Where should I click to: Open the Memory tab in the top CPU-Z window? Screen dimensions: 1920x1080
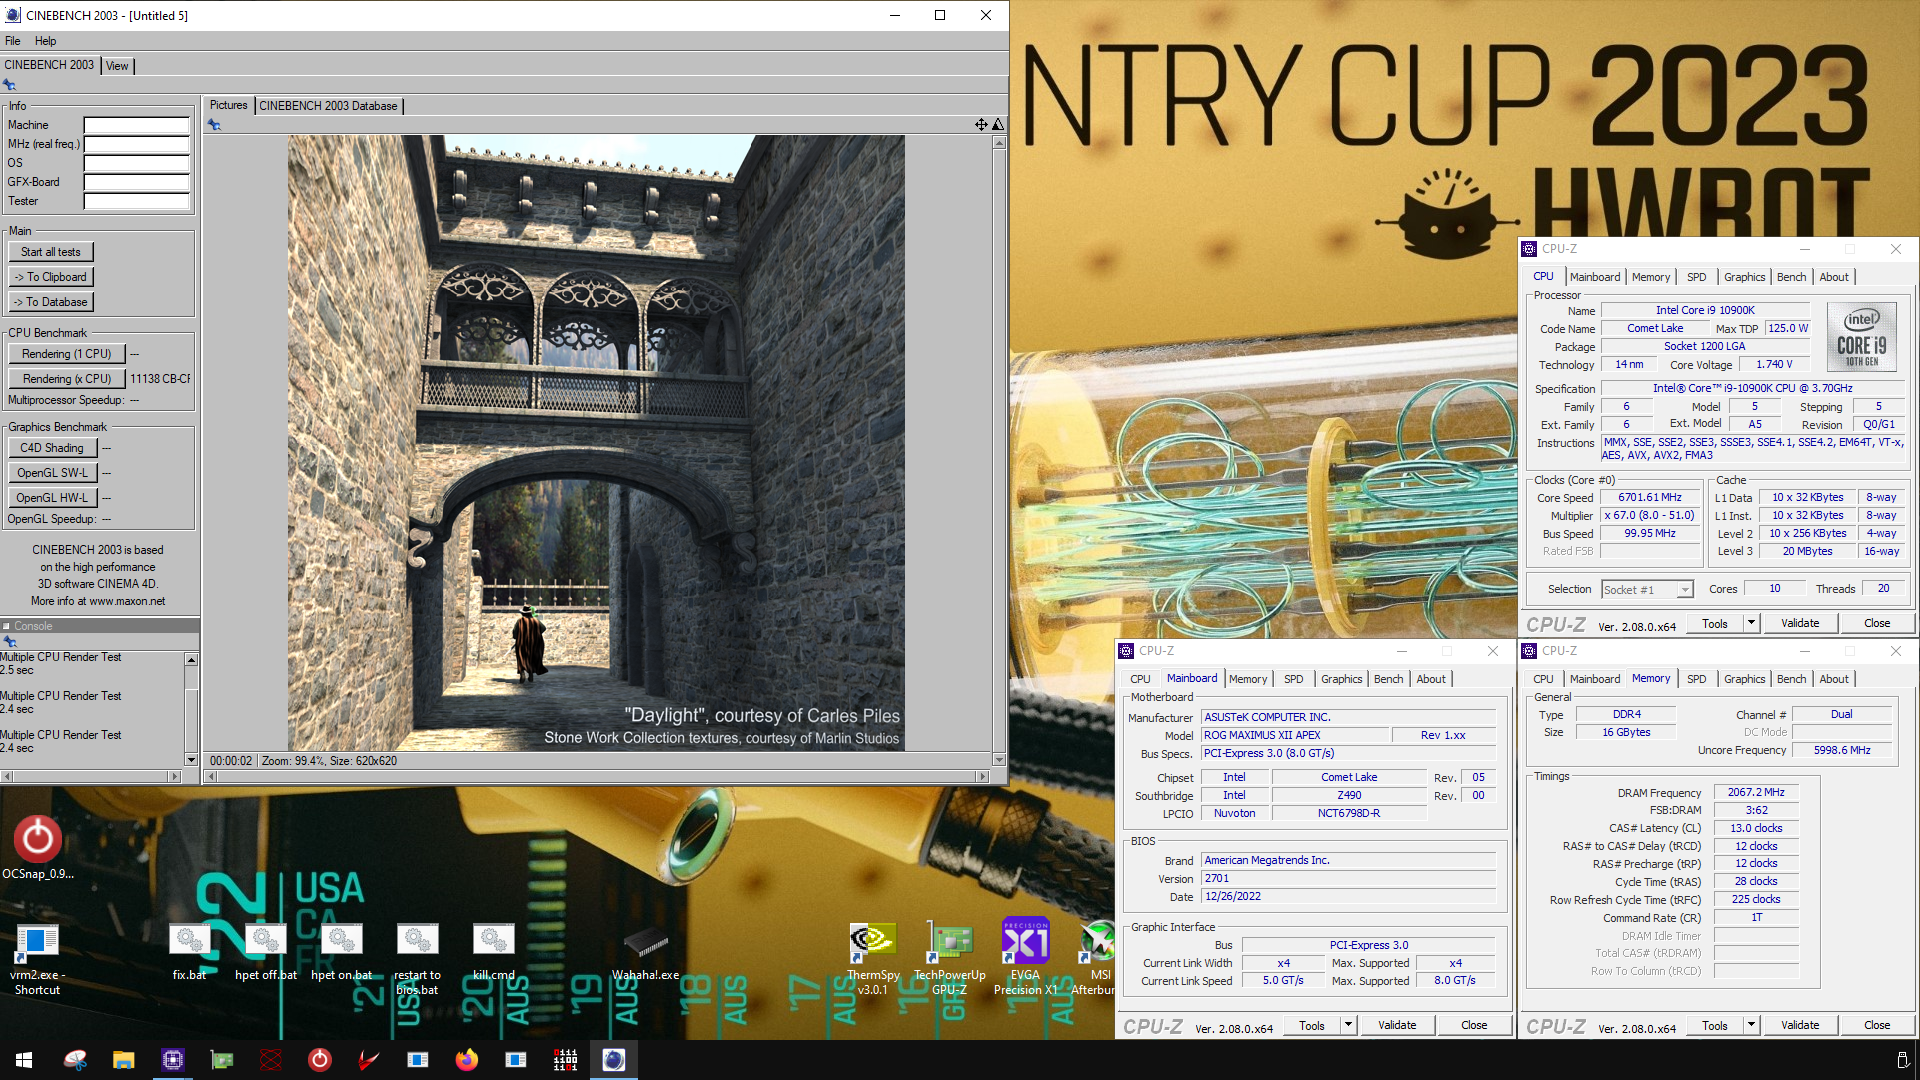[x=1650, y=277]
